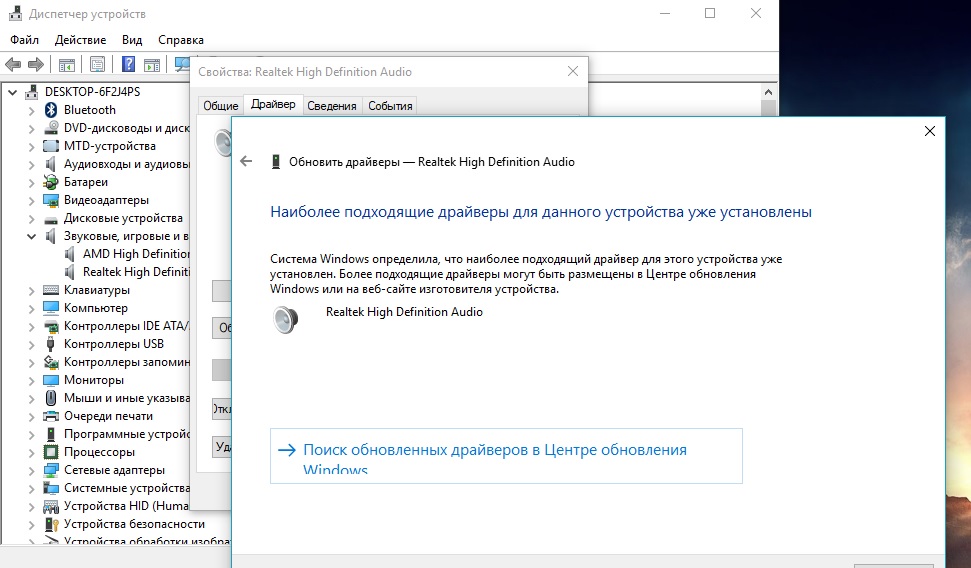Click the Клавиатуры keyboard icon
This screenshot has width=971, height=568.
pyautogui.click(x=51, y=290)
